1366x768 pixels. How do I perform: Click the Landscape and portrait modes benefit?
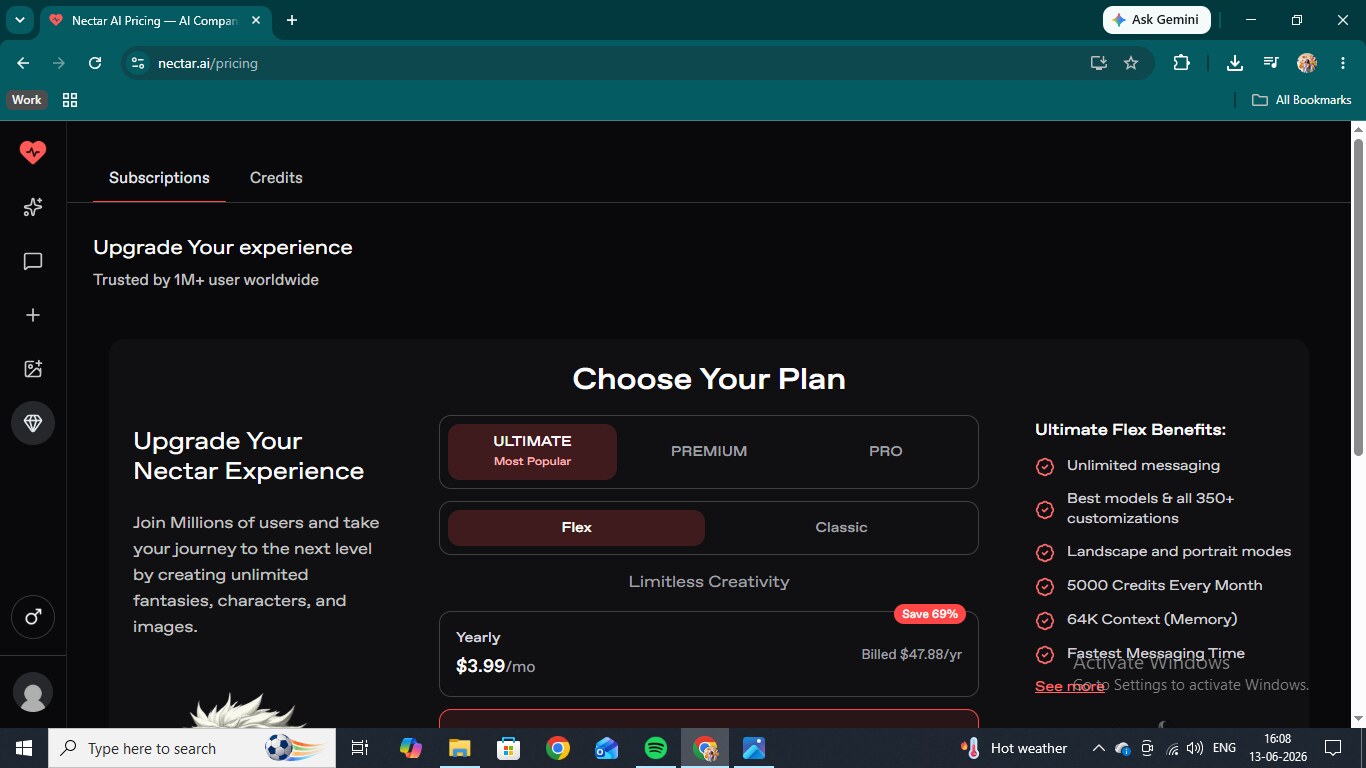[x=1179, y=552]
